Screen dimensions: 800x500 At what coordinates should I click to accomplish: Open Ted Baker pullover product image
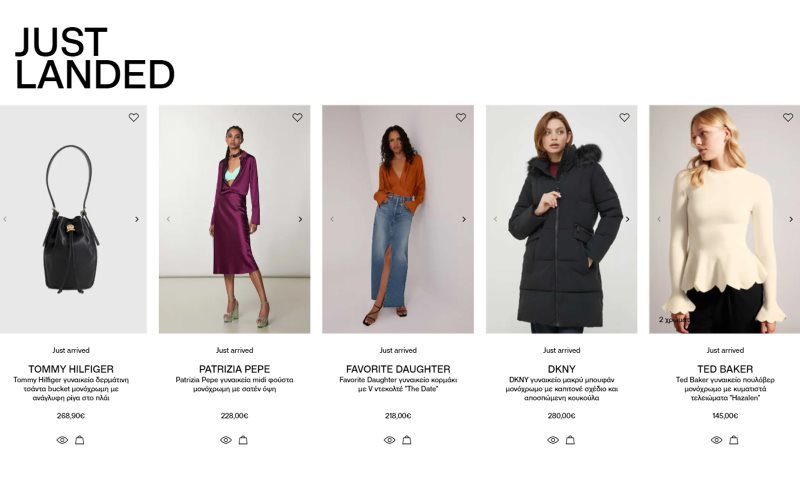[724, 219]
